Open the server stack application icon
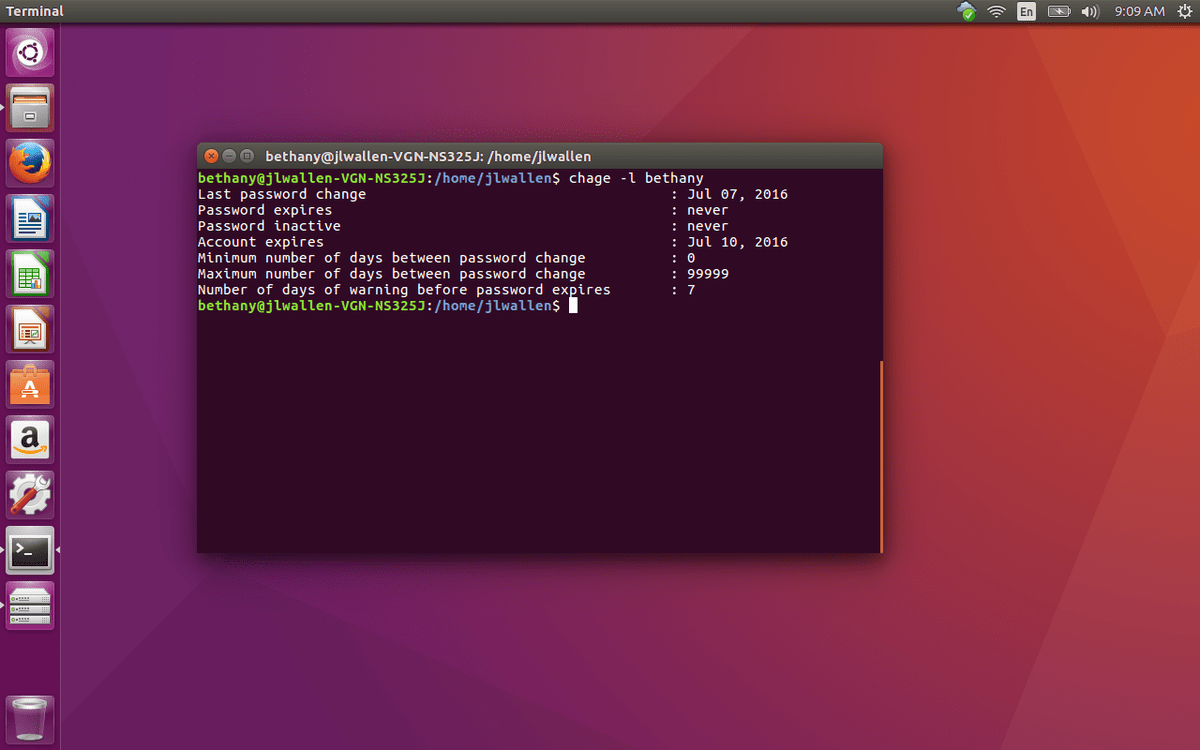 tap(30, 604)
